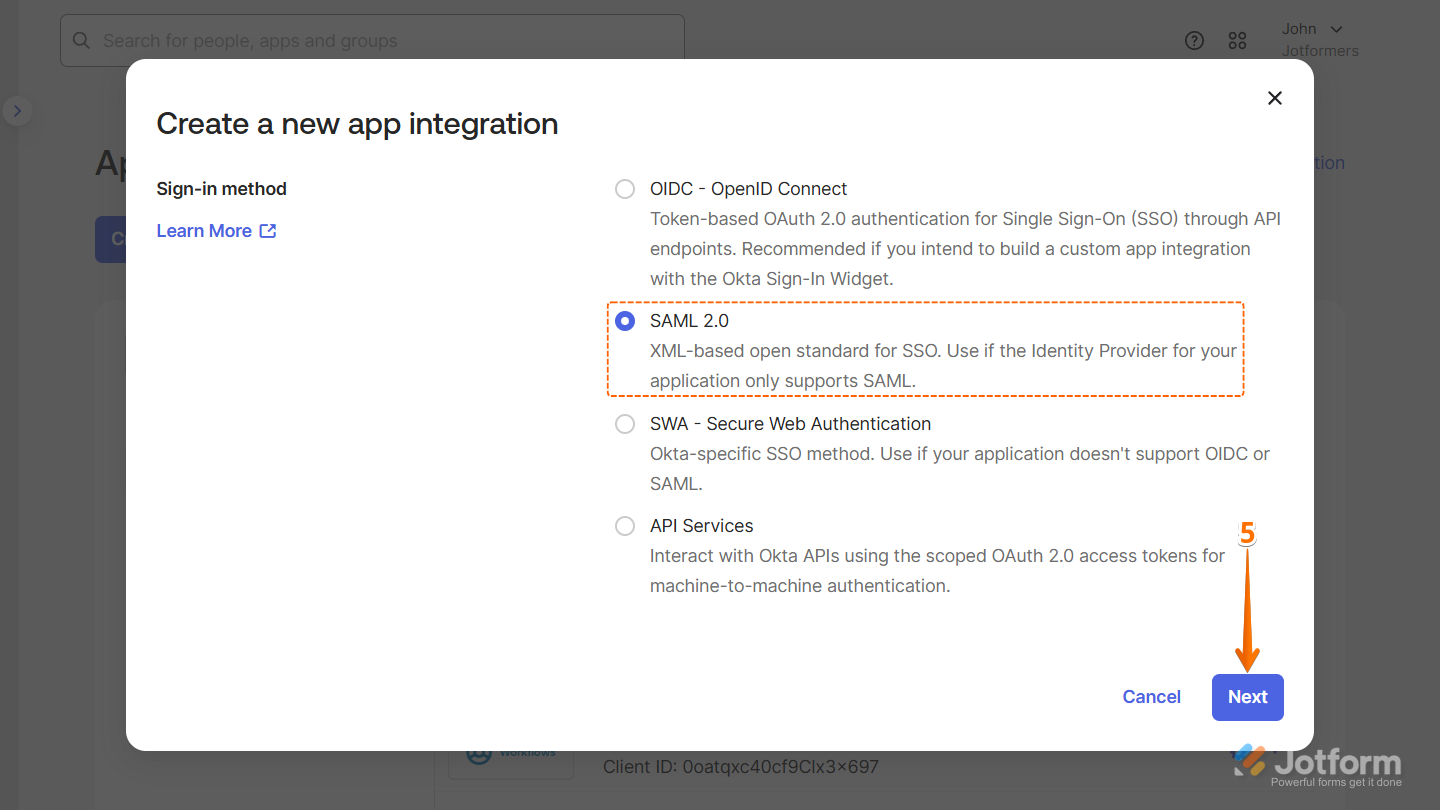
Task: Click the external link icon beside Learn More
Action: pyautogui.click(x=268, y=231)
